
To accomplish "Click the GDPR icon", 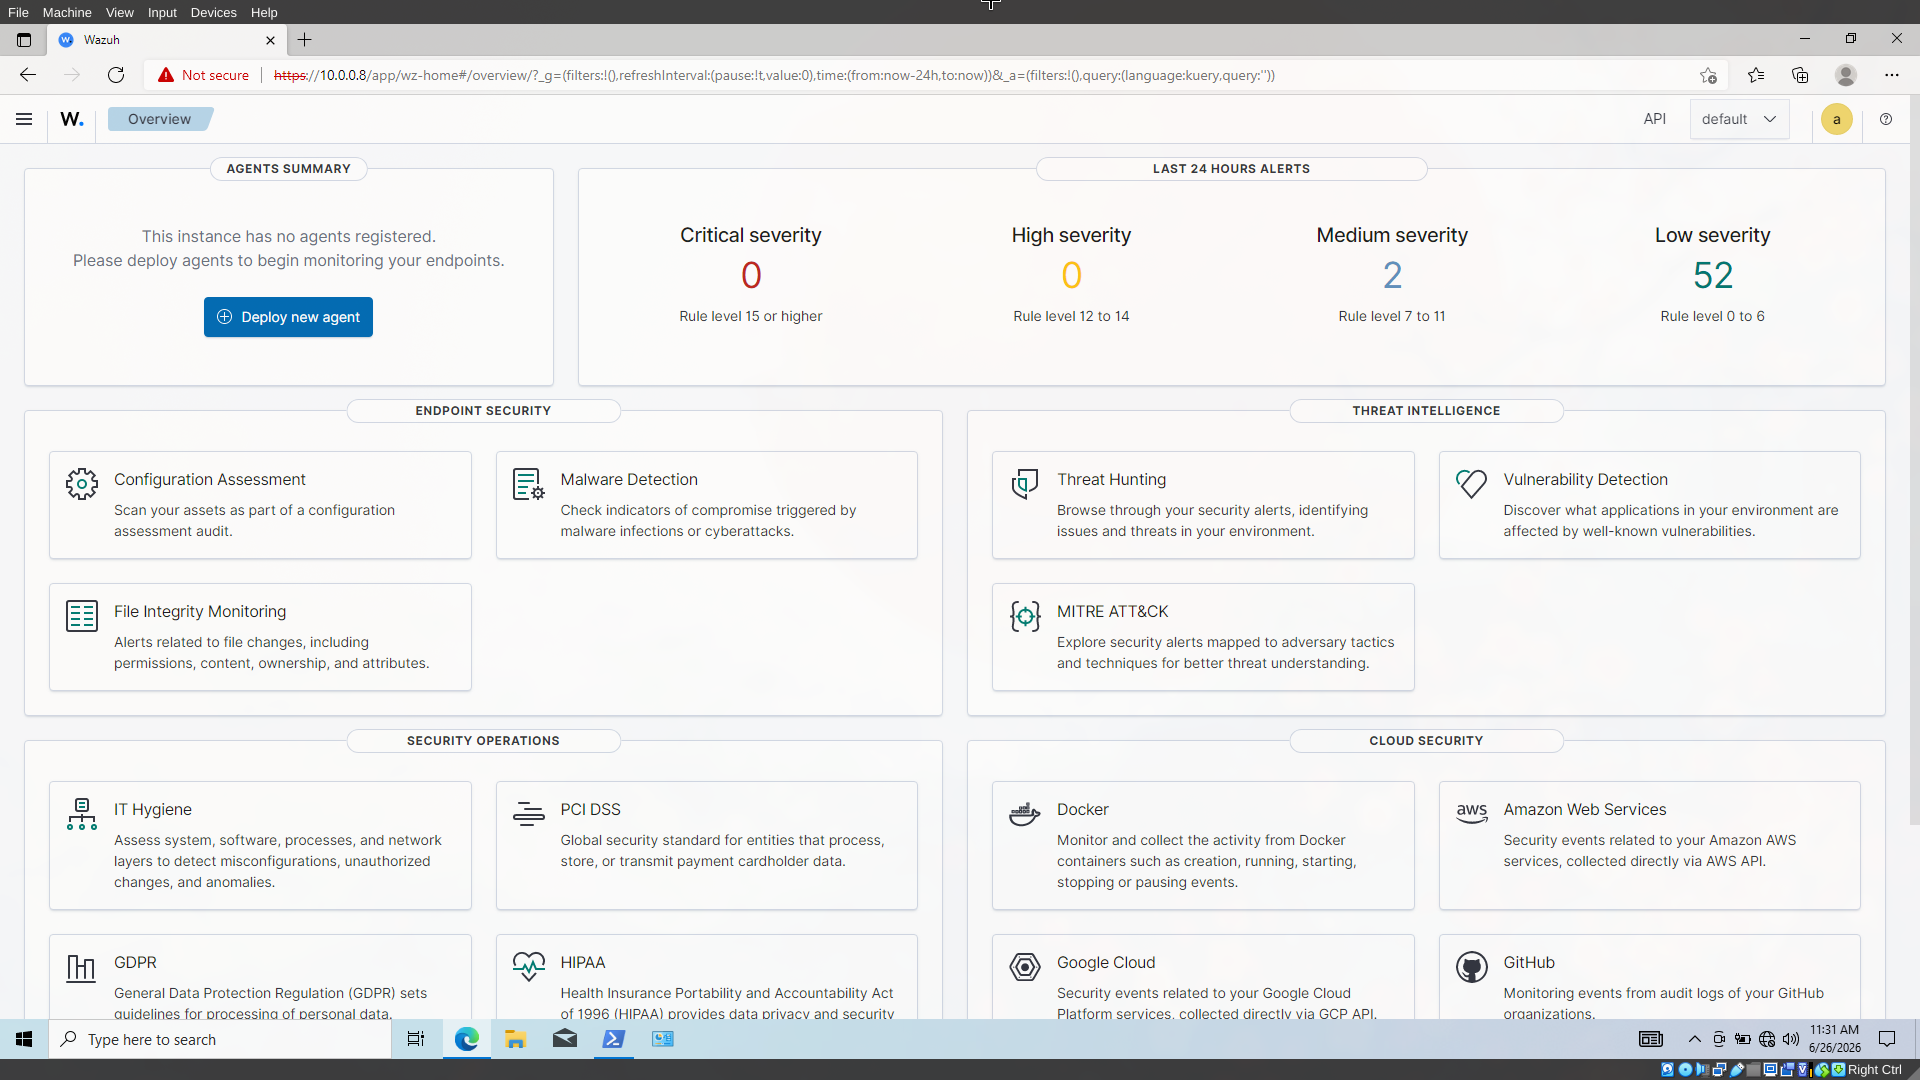I will coord(82,967).
